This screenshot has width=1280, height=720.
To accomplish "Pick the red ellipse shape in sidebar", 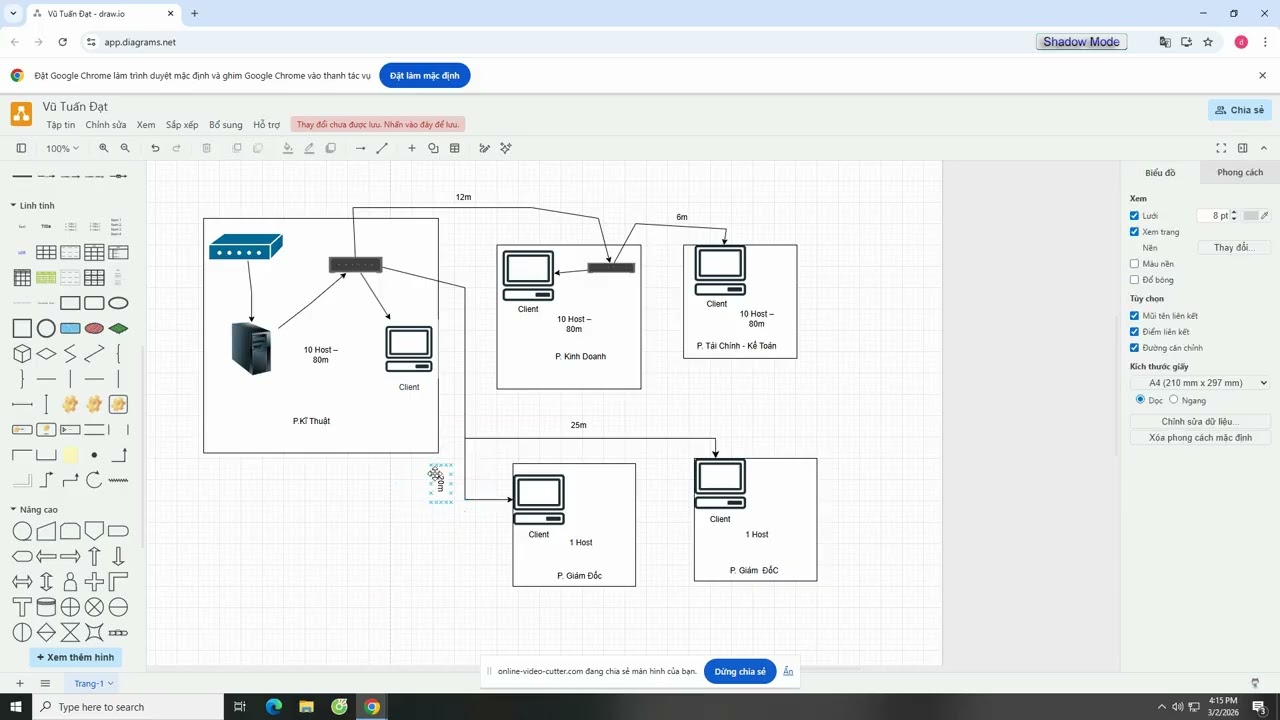I will [x=94, y=328].
